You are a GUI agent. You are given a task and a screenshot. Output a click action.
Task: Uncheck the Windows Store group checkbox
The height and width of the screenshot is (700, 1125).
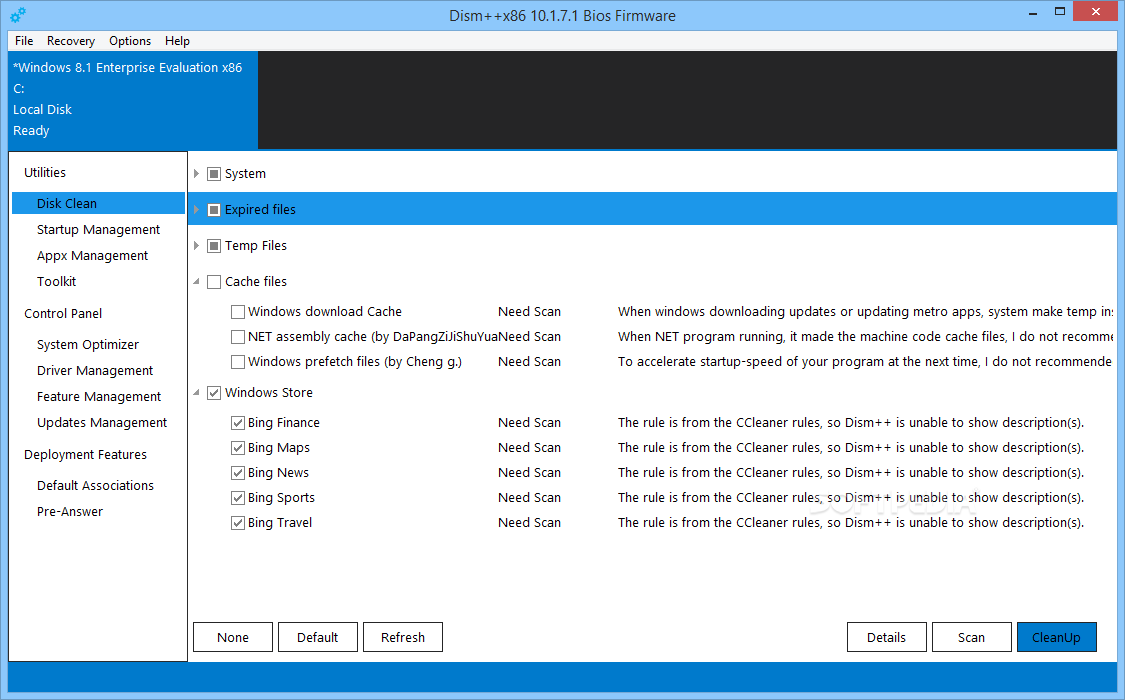tap(214, 392)
